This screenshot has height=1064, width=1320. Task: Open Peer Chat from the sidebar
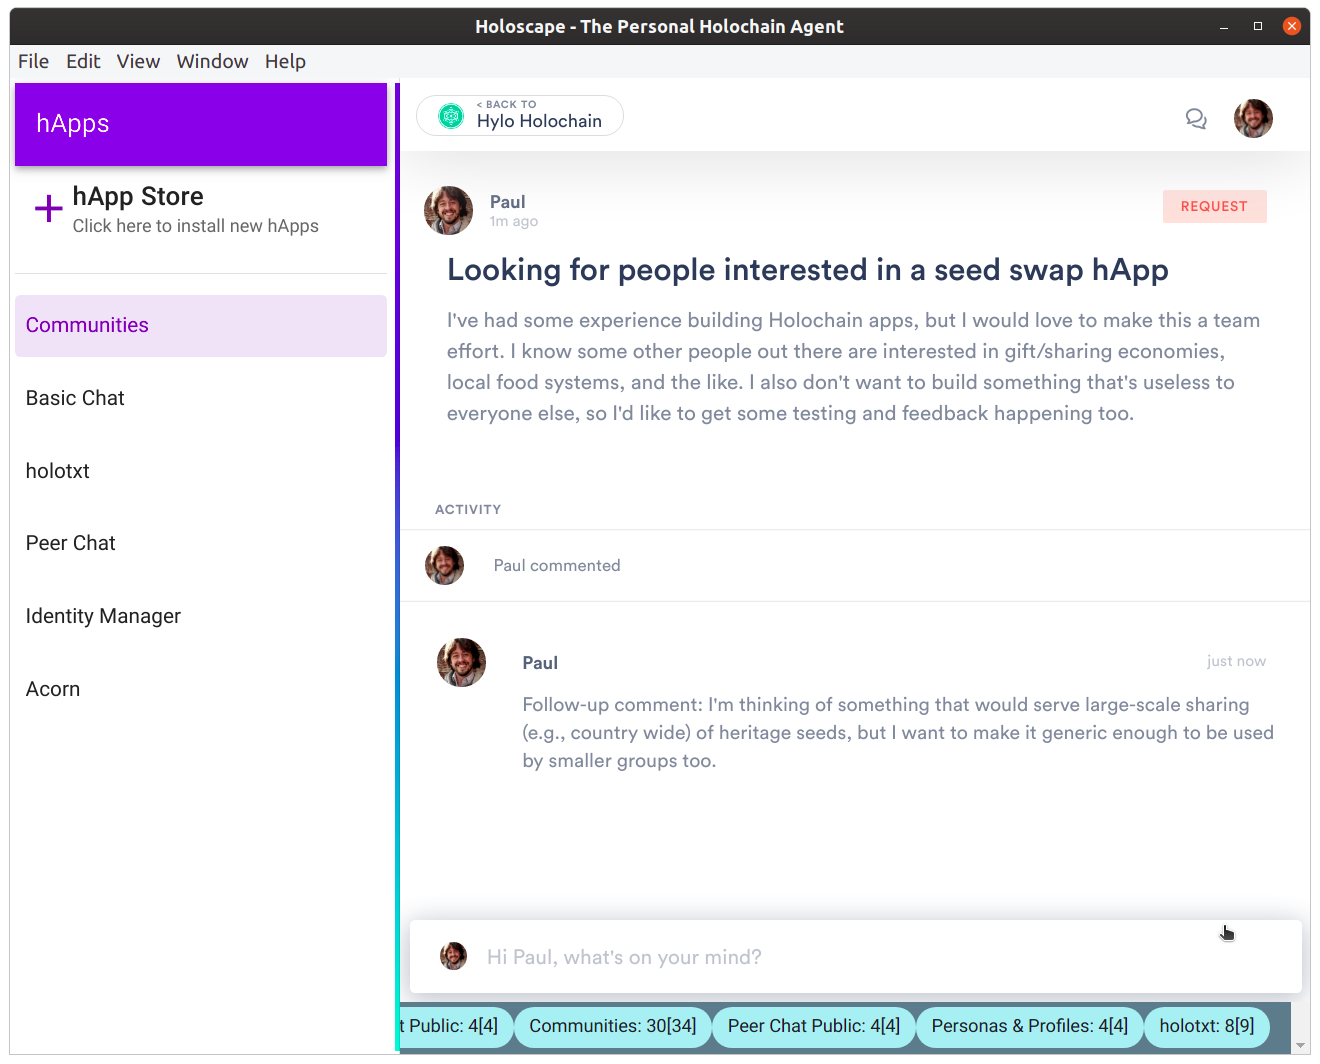tap(201, 543)
